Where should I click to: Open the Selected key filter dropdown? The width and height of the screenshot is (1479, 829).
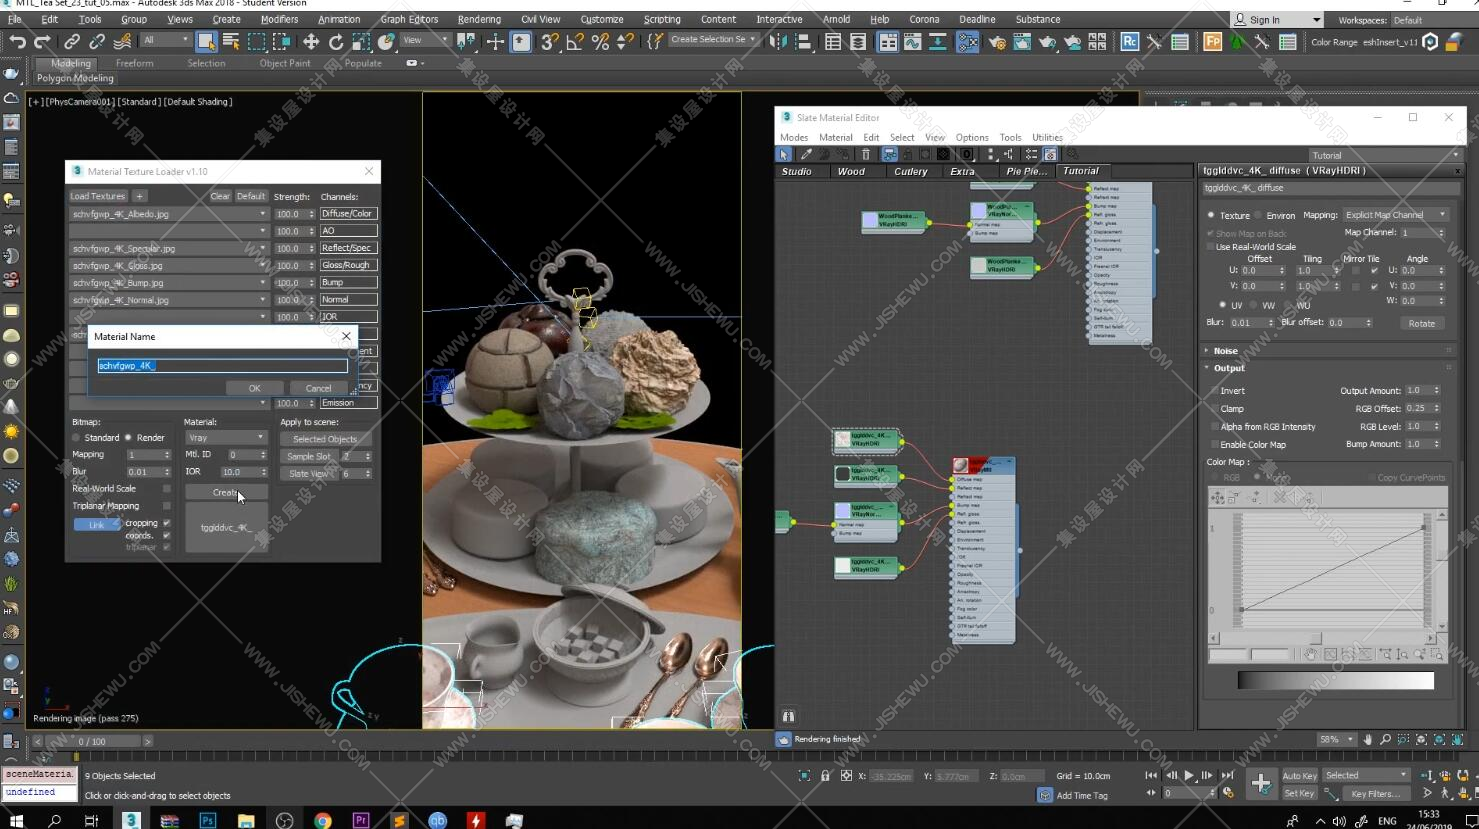[x=1366, y=775]
